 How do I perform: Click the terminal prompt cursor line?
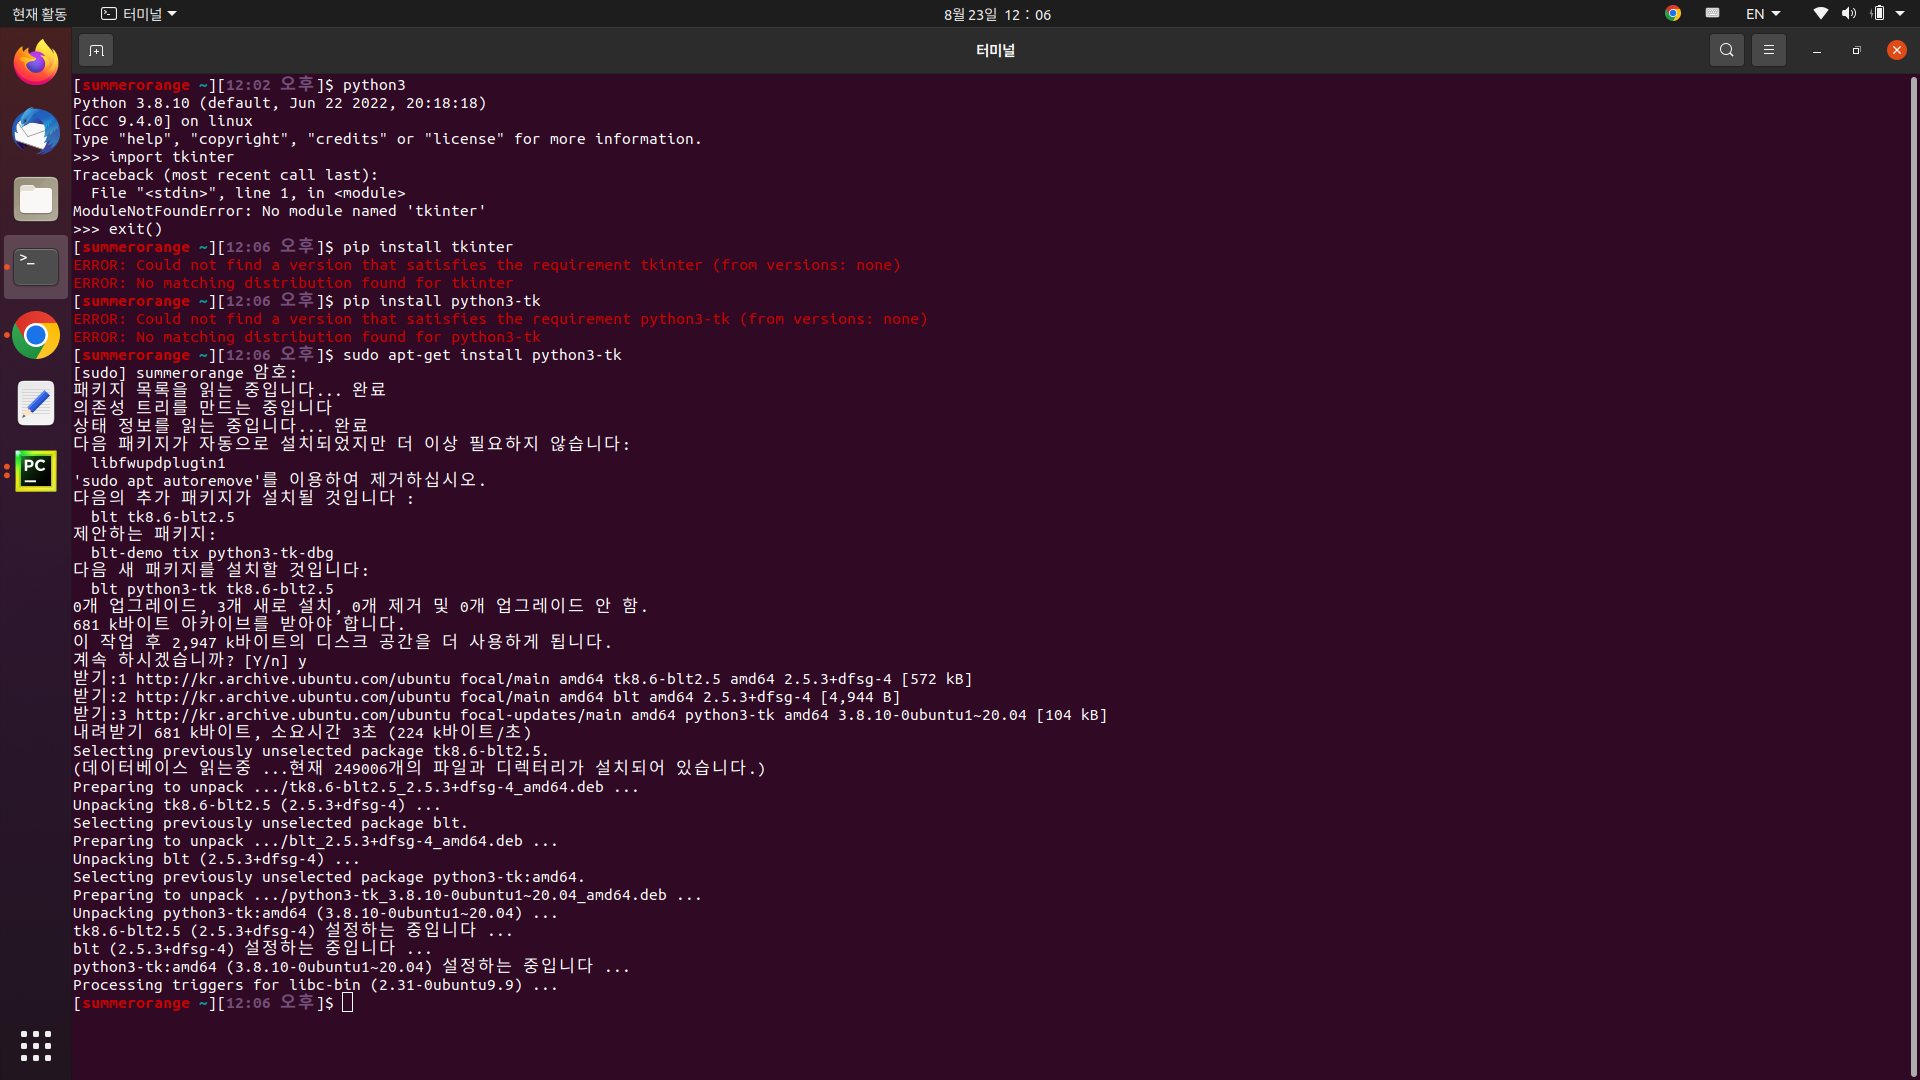(347, 1003)
